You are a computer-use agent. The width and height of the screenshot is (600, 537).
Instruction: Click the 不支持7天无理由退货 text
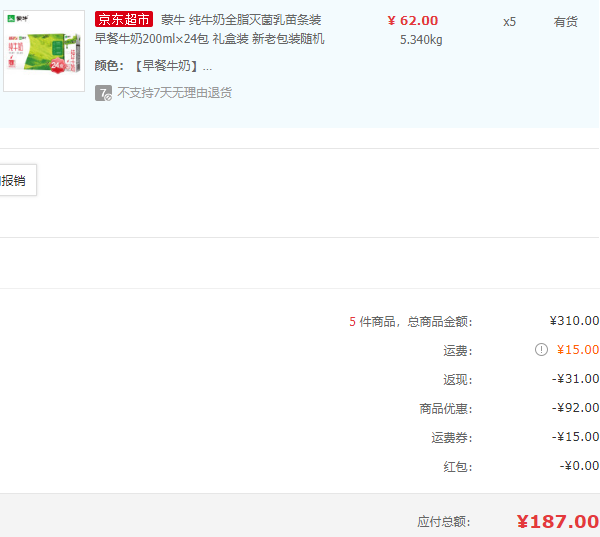point(174,93)
